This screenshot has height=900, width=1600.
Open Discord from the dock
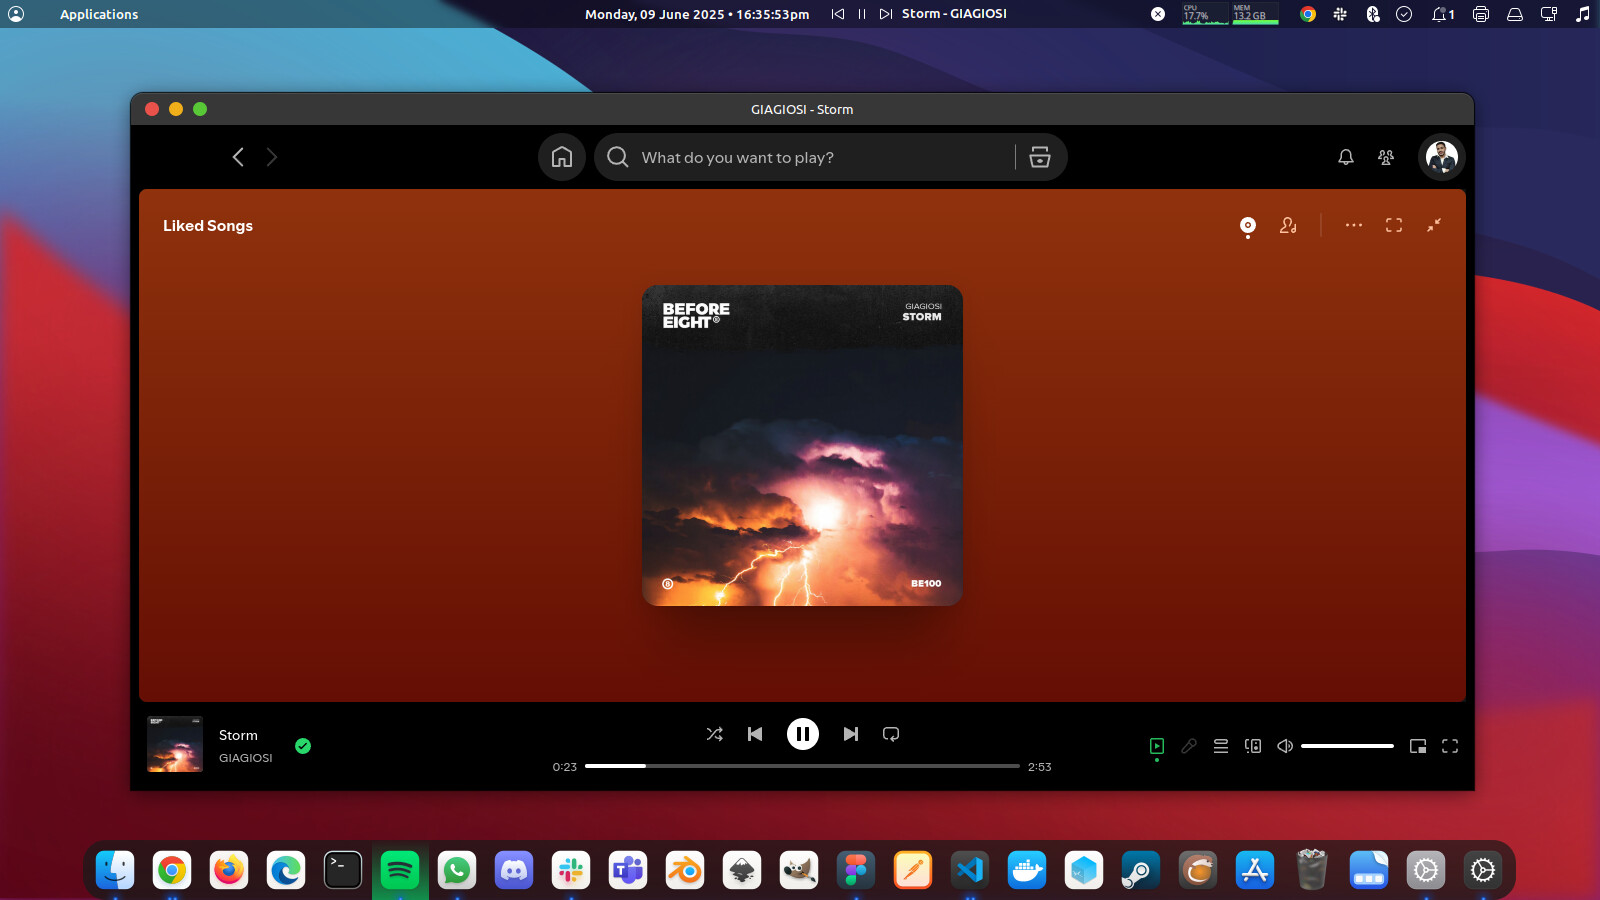[x=514, y=870]
